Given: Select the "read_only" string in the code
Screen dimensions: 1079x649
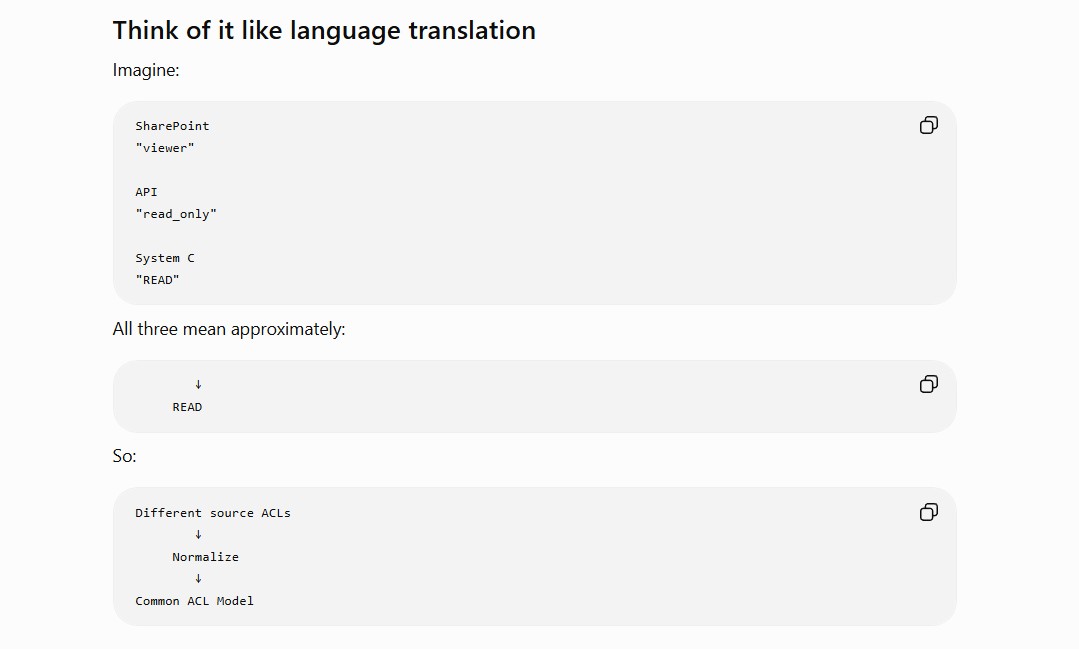Looking at the screenshot, I should click(176, 214).
